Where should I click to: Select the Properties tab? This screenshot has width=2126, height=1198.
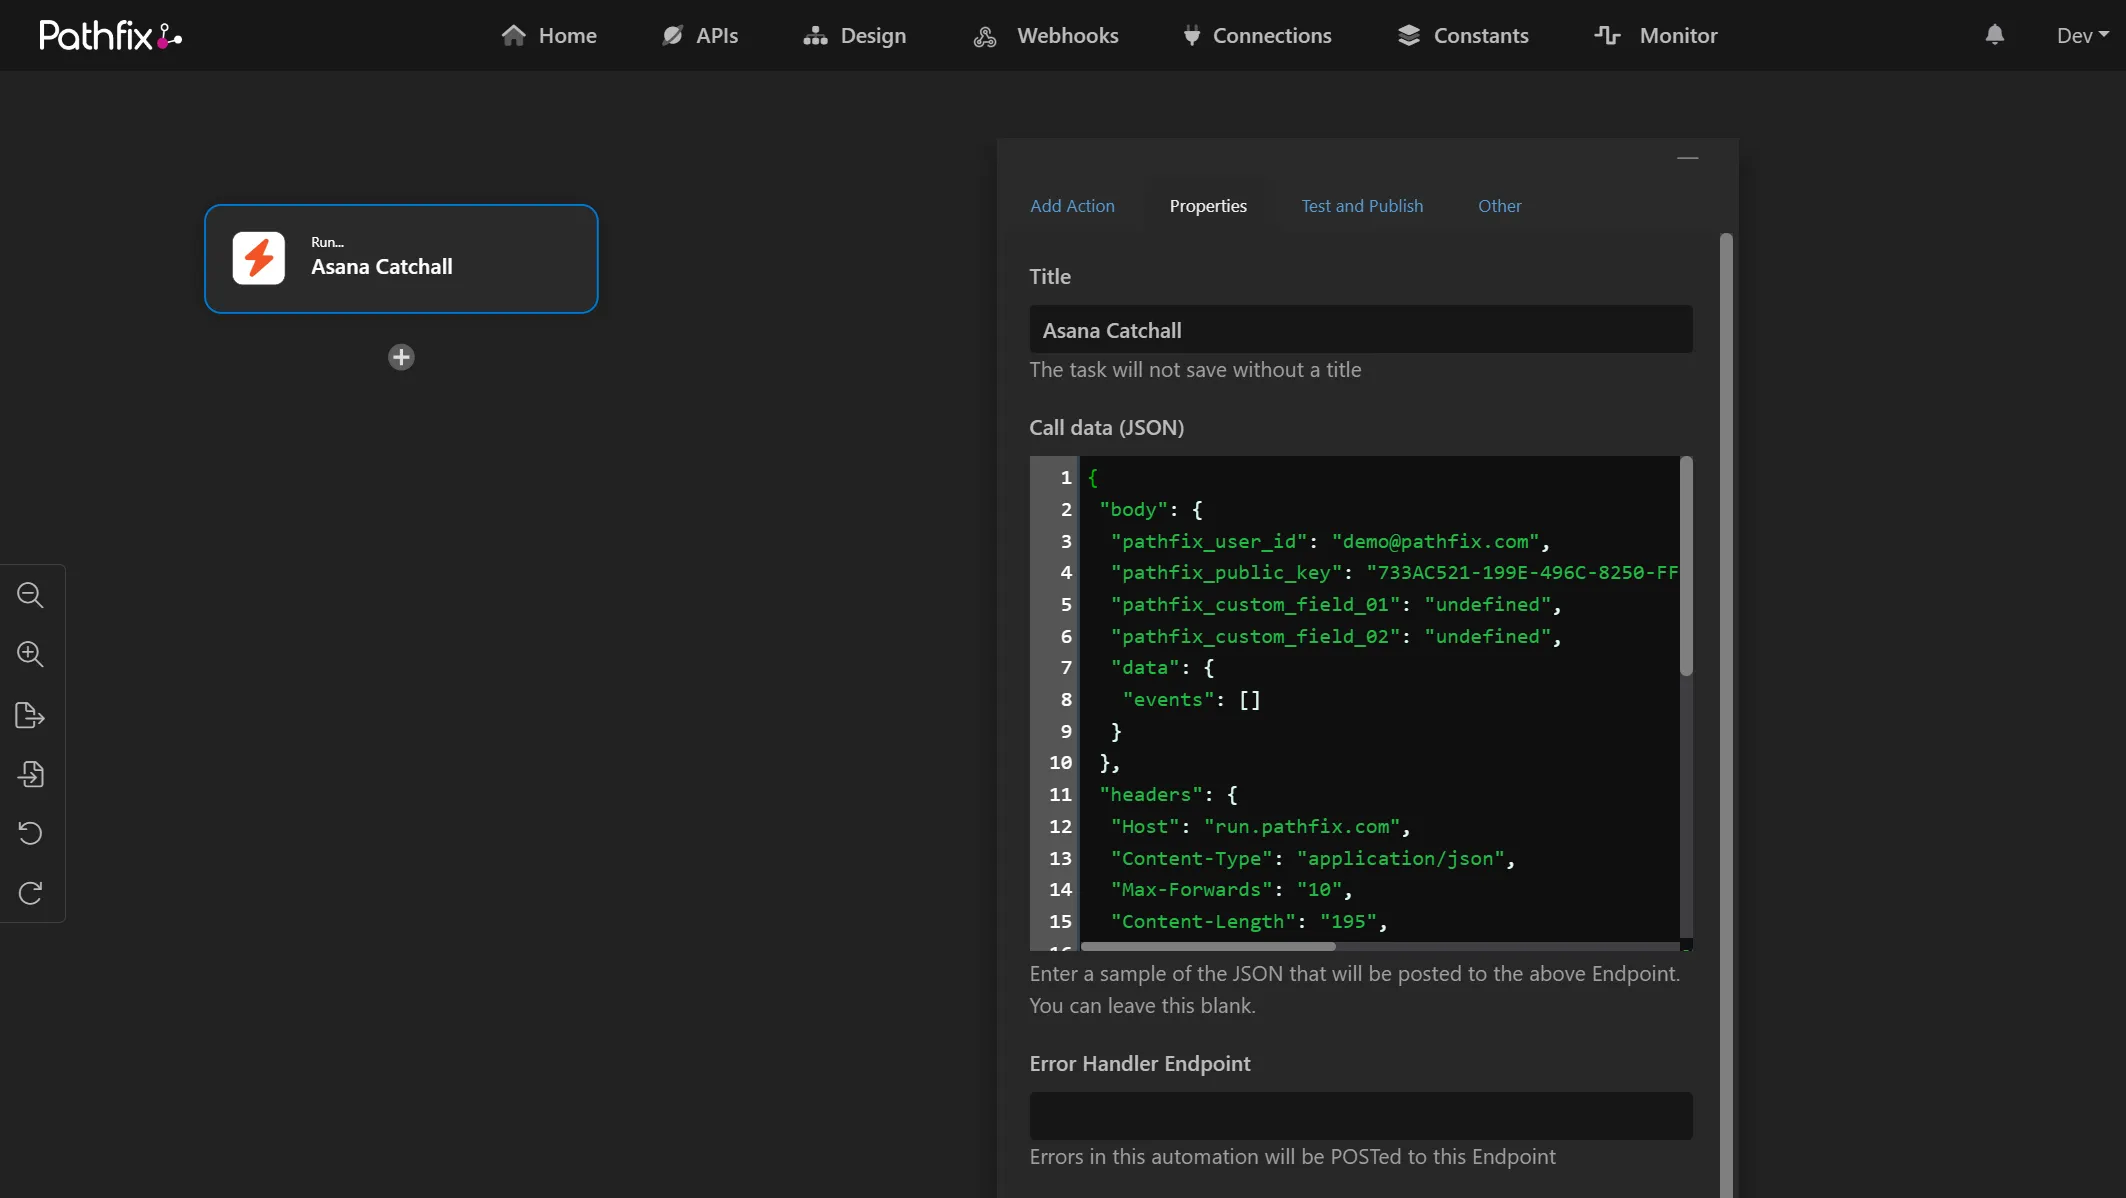point(1208,206)
